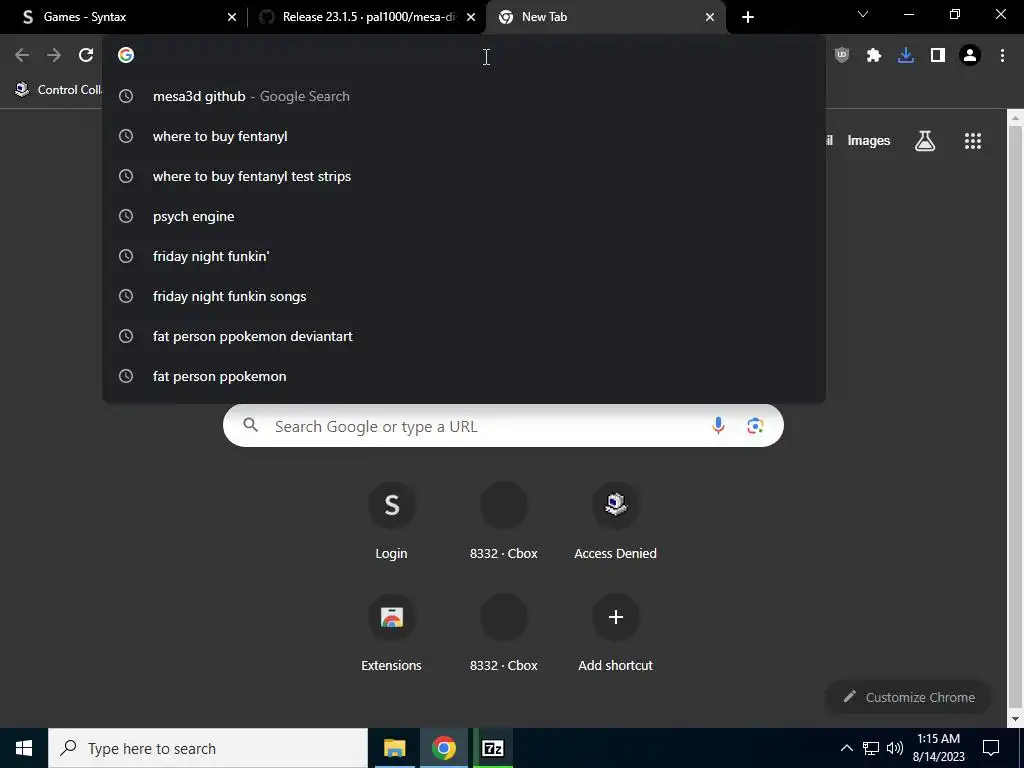Reload the page with the refresh icon
This screenshot has width=1024, height=768.
[x=86, y=56]
